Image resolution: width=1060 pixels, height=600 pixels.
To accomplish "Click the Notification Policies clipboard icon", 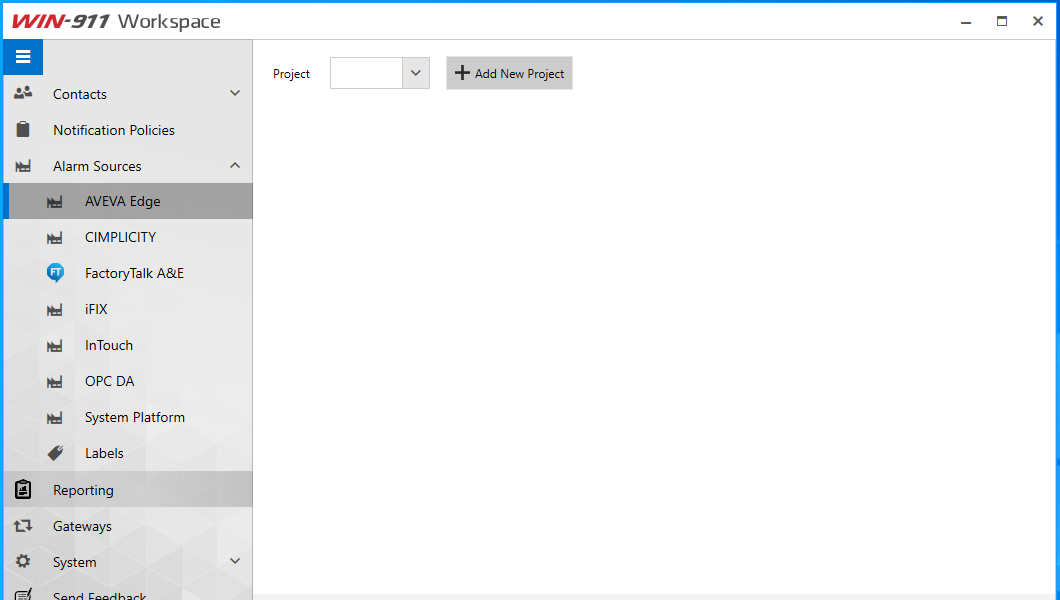I will (23, 129).
